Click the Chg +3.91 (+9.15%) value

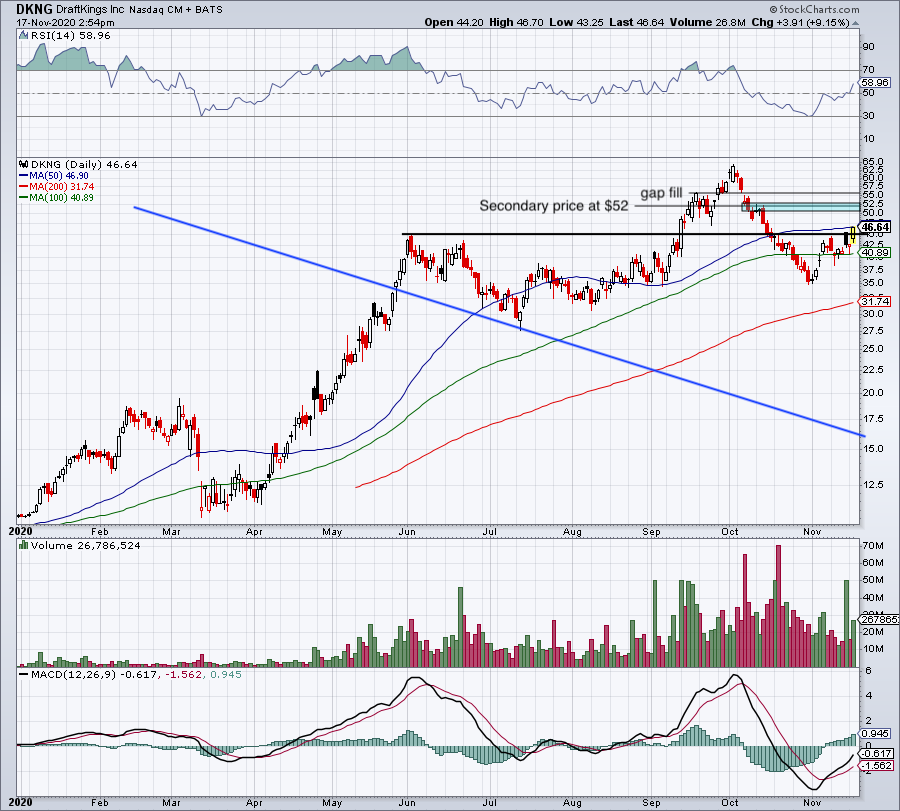[x=800, y=22]
